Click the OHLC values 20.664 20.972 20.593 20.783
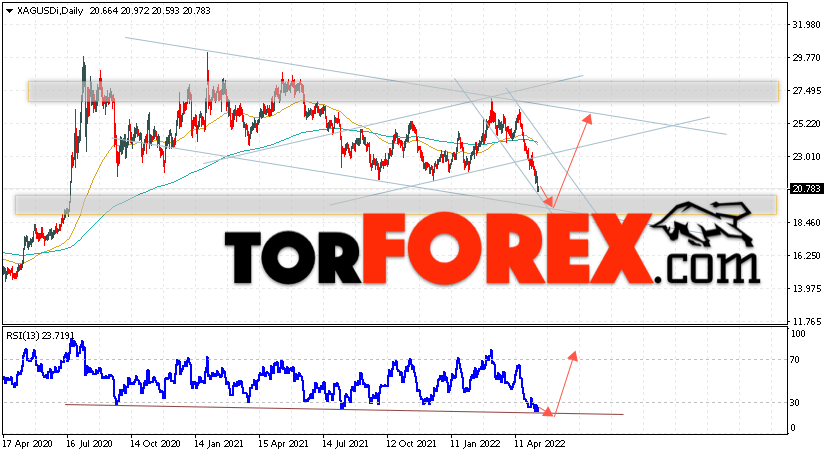This screenshot has height=455, width=828. [x=150, y=11]
